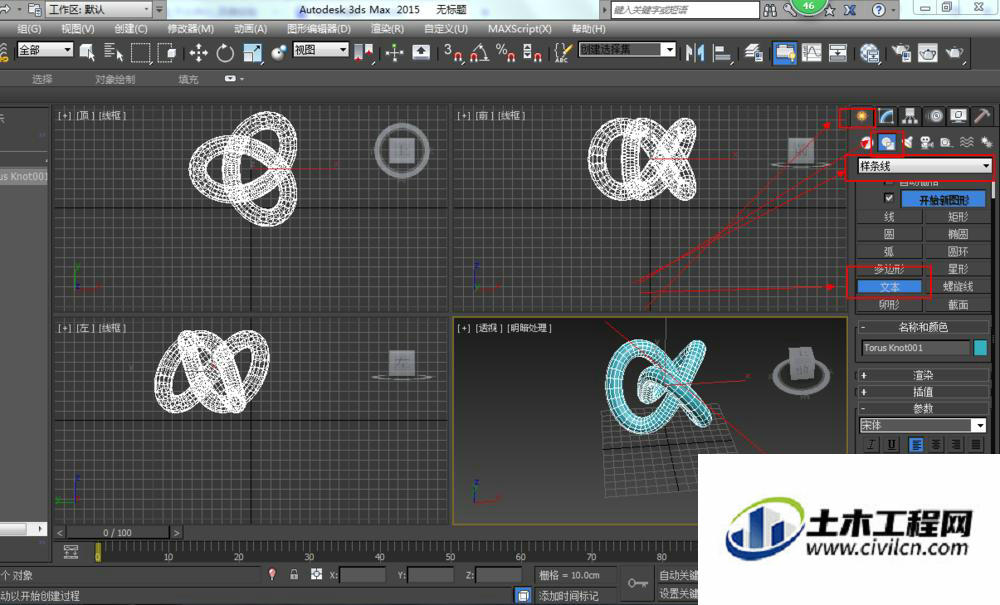Viewport: 1000px width, 605px height.
Task: Open the Hierarchy command panel tab
Action: (910, 116)
